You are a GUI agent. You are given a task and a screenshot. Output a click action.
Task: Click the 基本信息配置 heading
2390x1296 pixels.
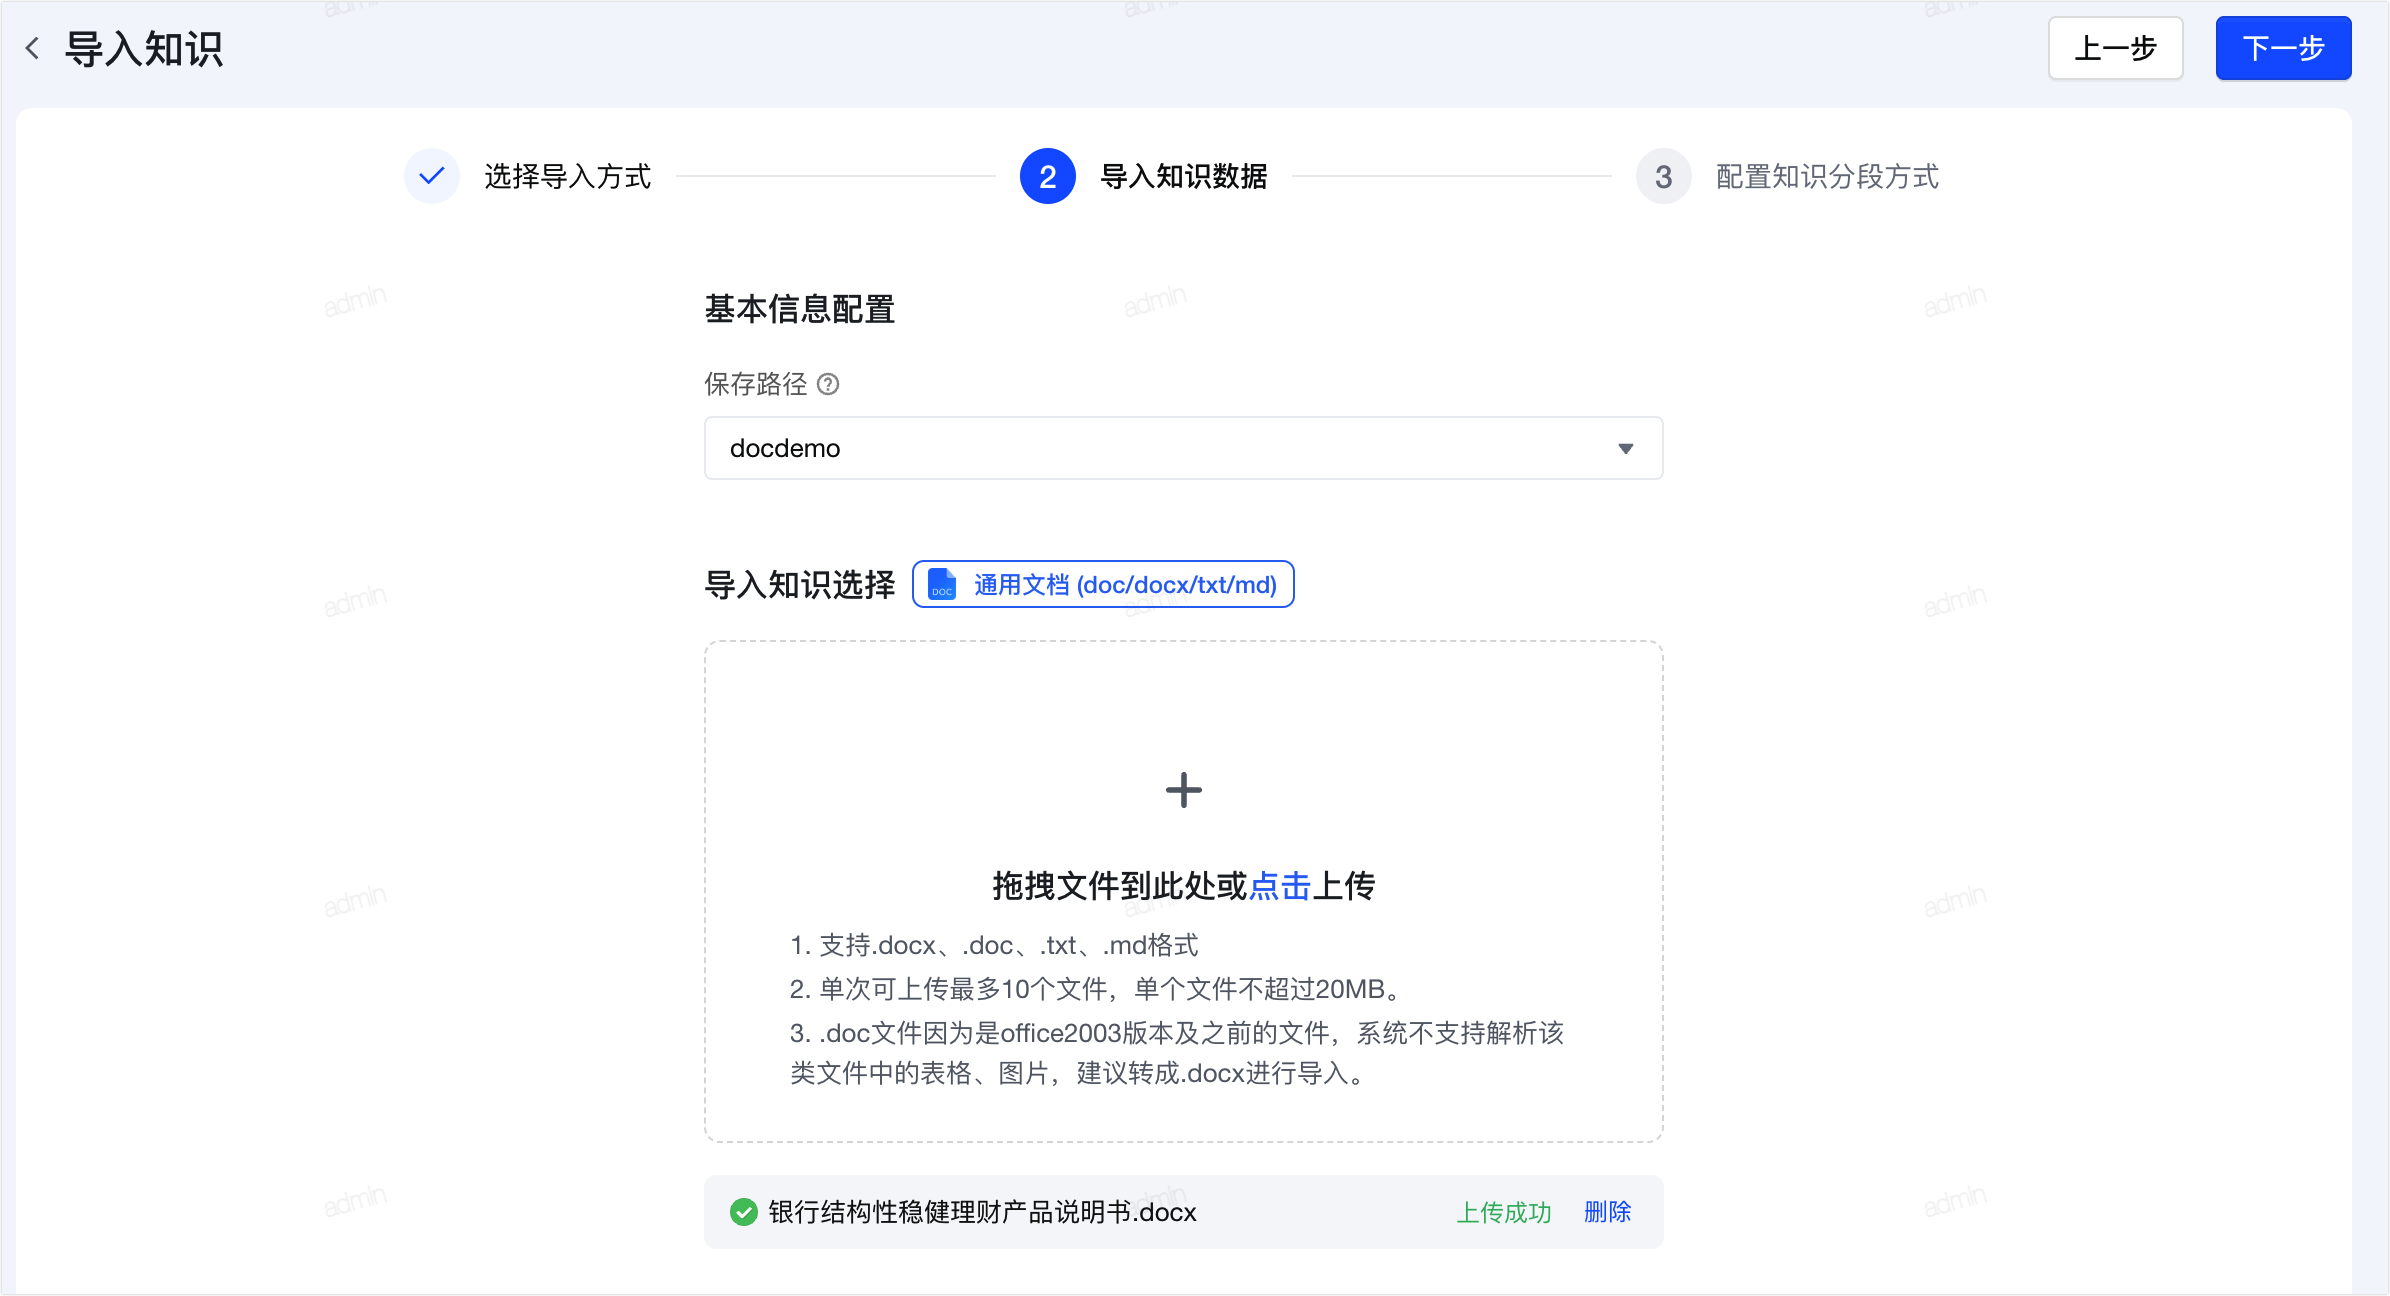799,309
